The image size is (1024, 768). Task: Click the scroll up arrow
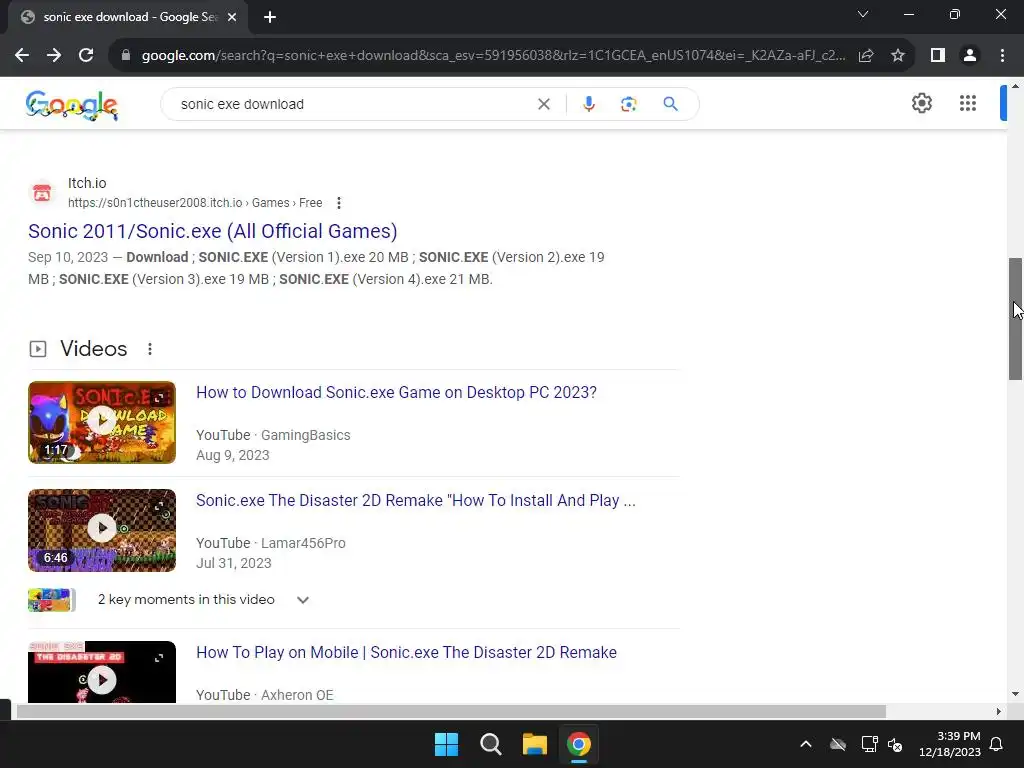click(x=1015, y=86)
